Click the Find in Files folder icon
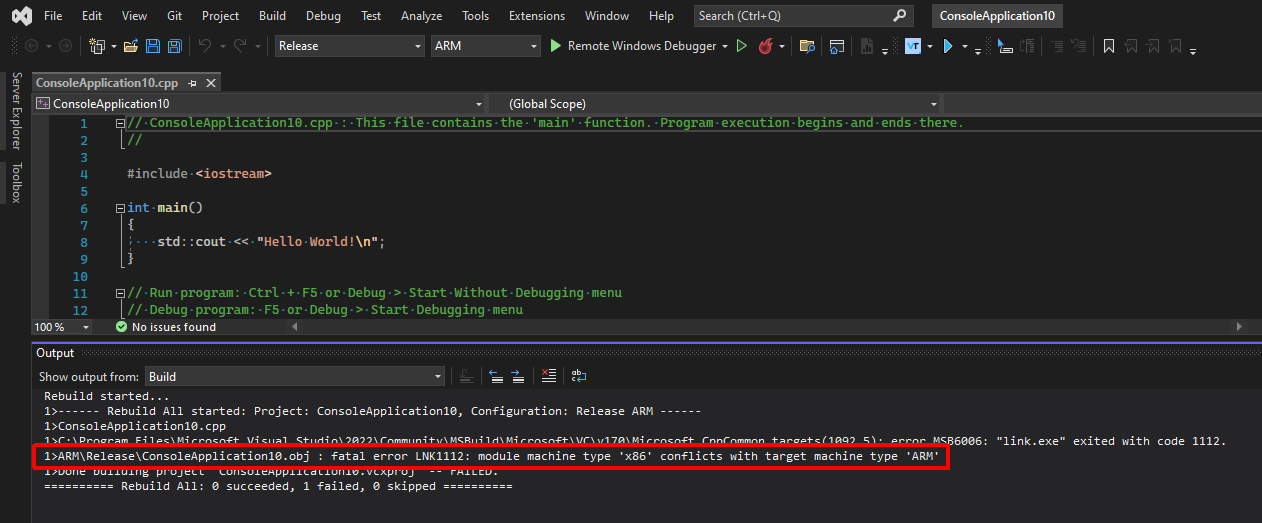The image size is (1262, 523). tap(807, 46)
